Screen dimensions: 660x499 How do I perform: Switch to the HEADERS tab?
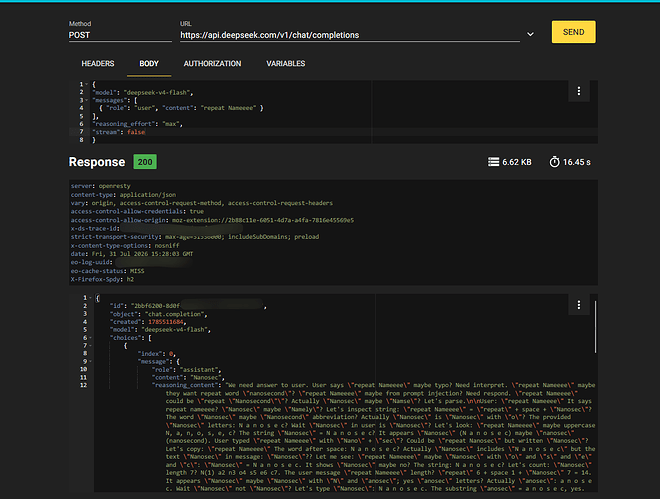[98, 64]
